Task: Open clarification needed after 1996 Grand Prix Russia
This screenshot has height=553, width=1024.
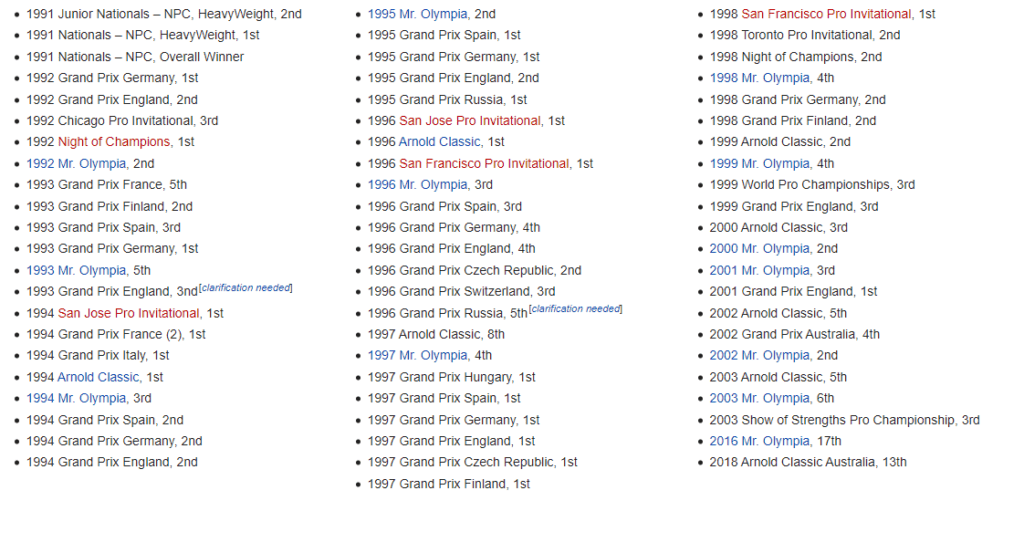Action: [x=575, y=309]
